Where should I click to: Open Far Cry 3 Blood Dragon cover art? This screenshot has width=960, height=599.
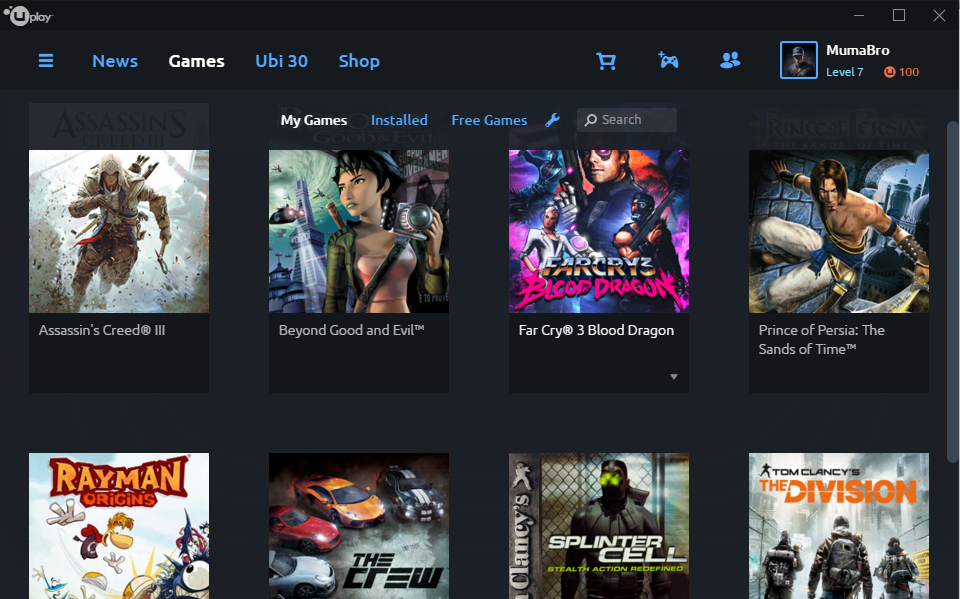599,232
